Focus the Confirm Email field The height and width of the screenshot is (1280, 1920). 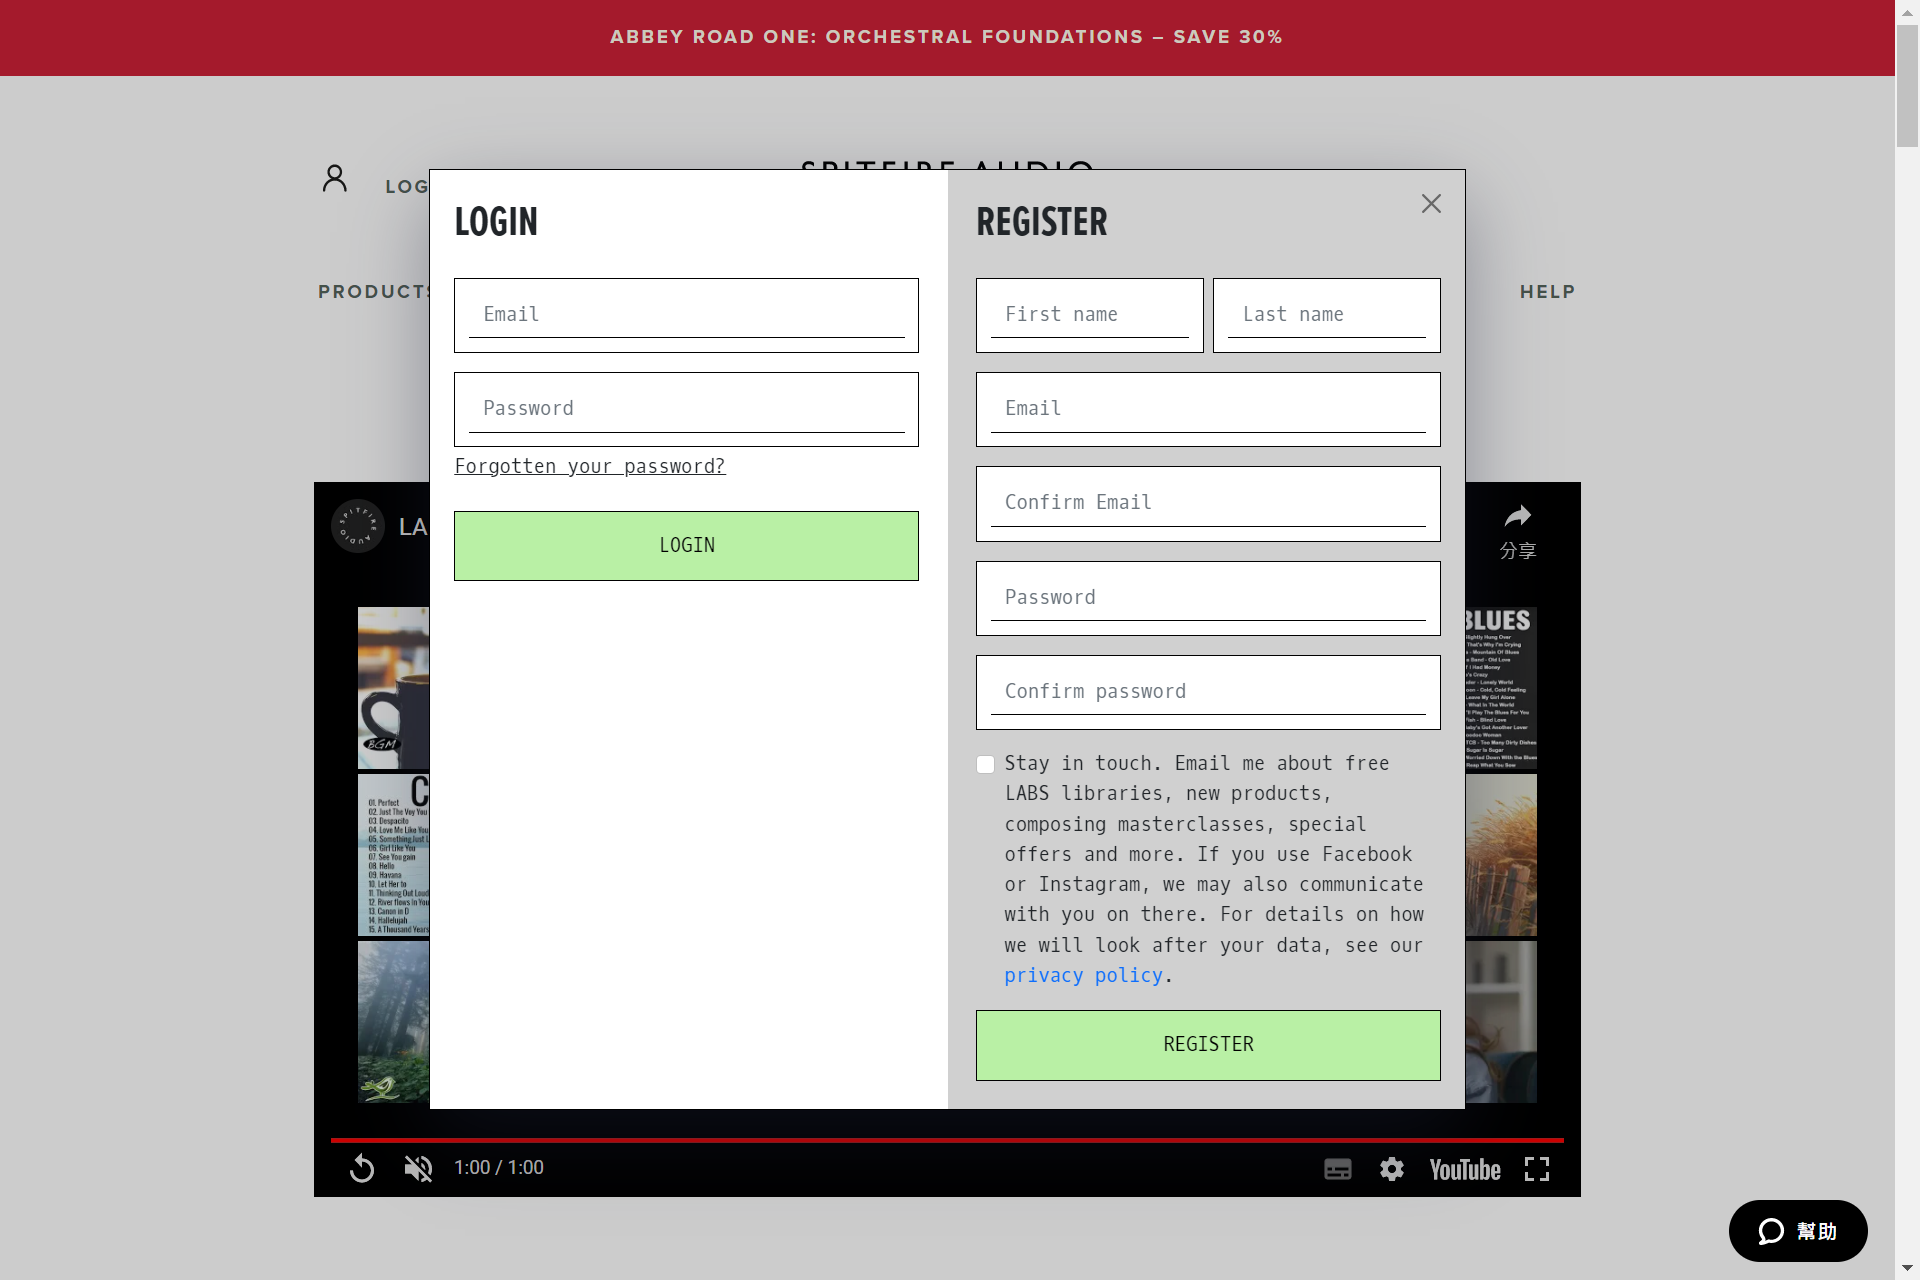[1207, 503]
